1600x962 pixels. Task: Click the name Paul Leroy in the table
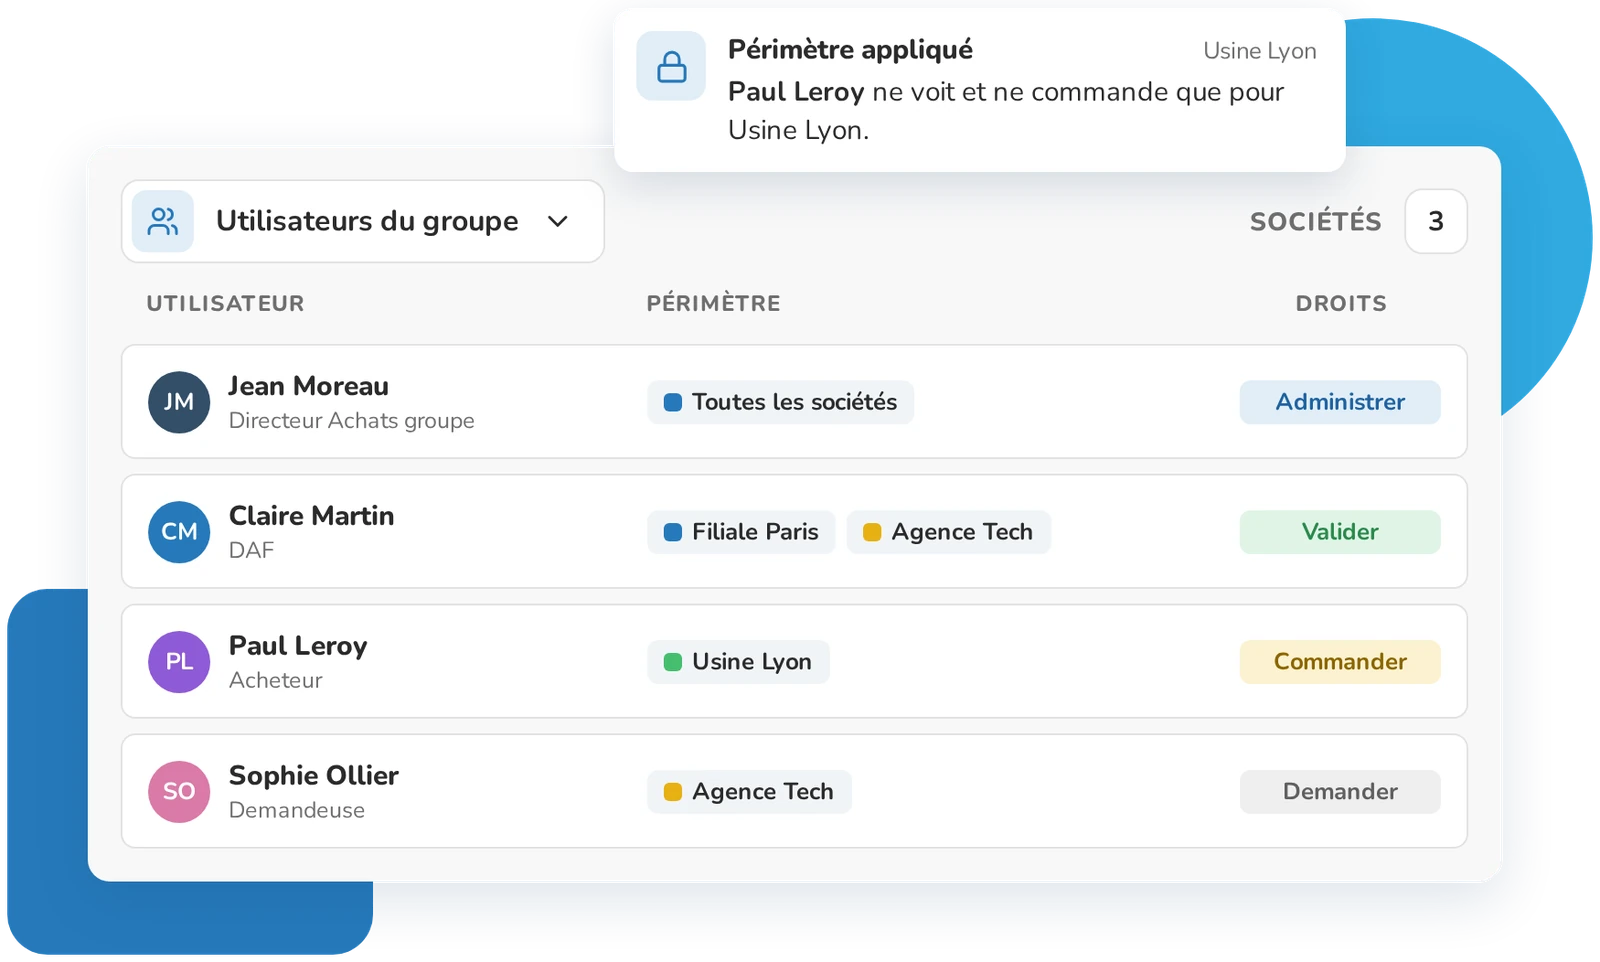click(x=298, y=646)
